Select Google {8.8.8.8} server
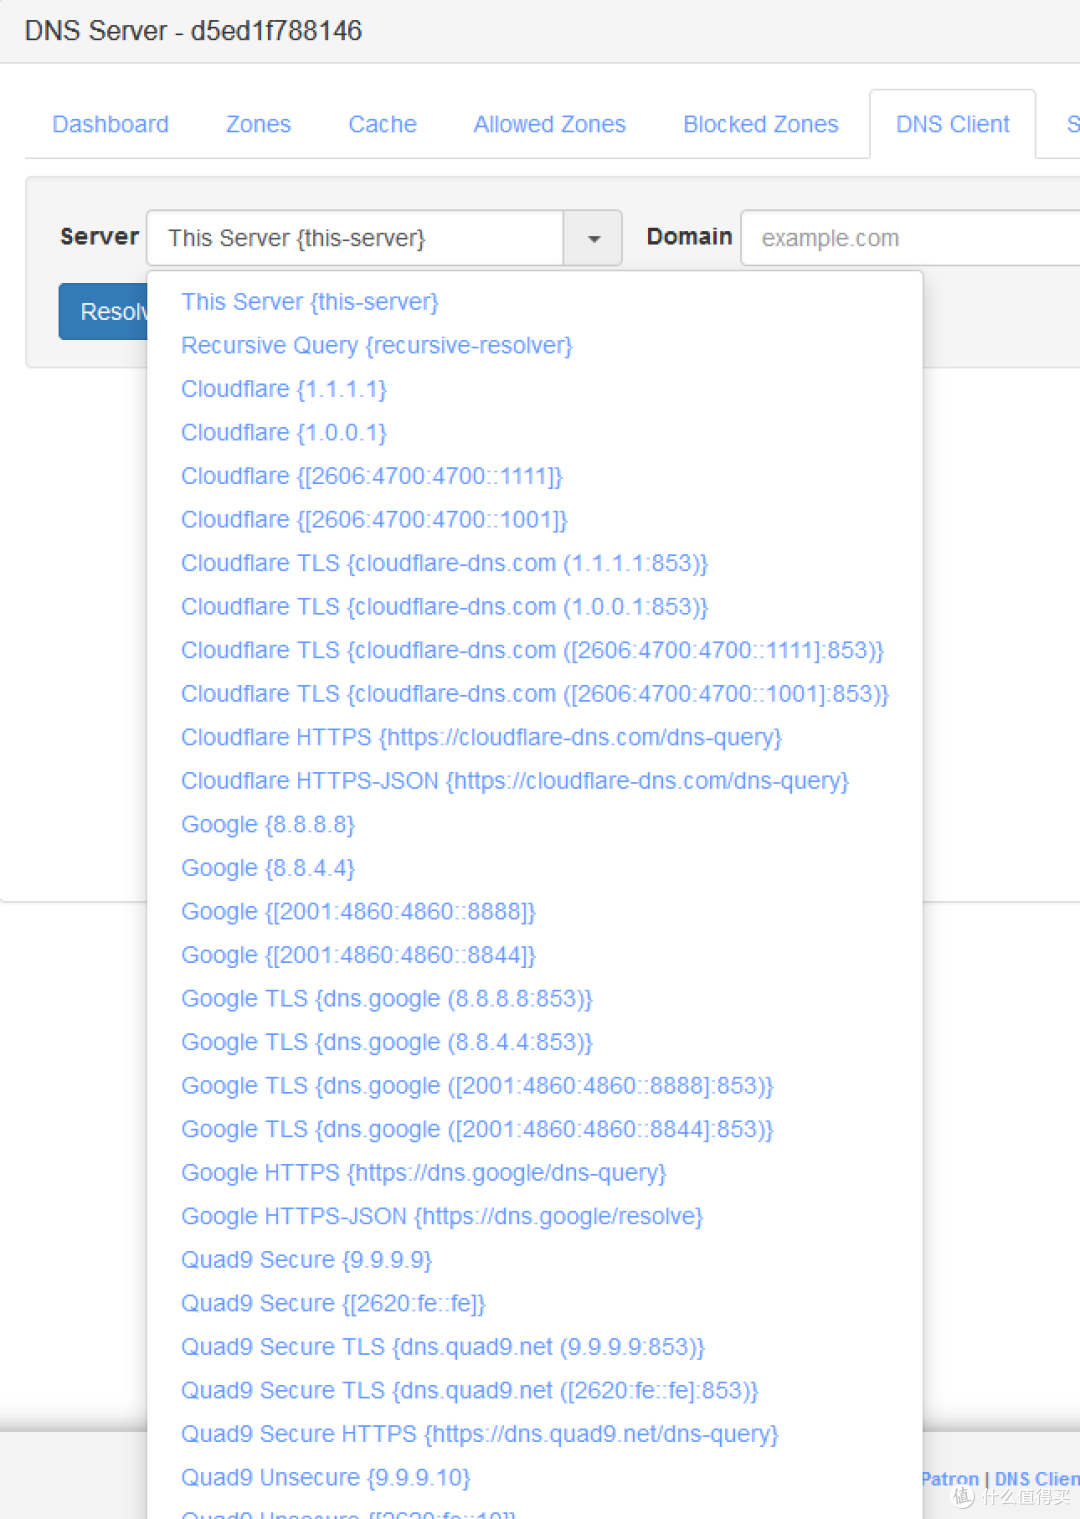 point(267,825)
